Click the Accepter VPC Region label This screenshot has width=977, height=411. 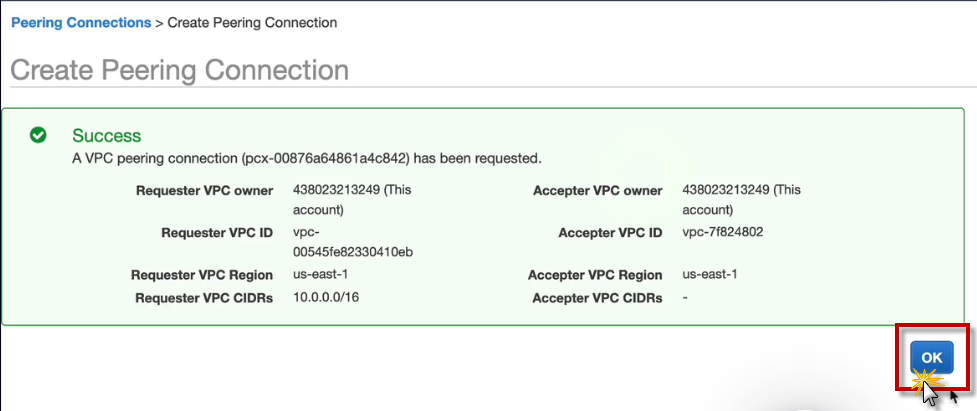tap(595, 275)
